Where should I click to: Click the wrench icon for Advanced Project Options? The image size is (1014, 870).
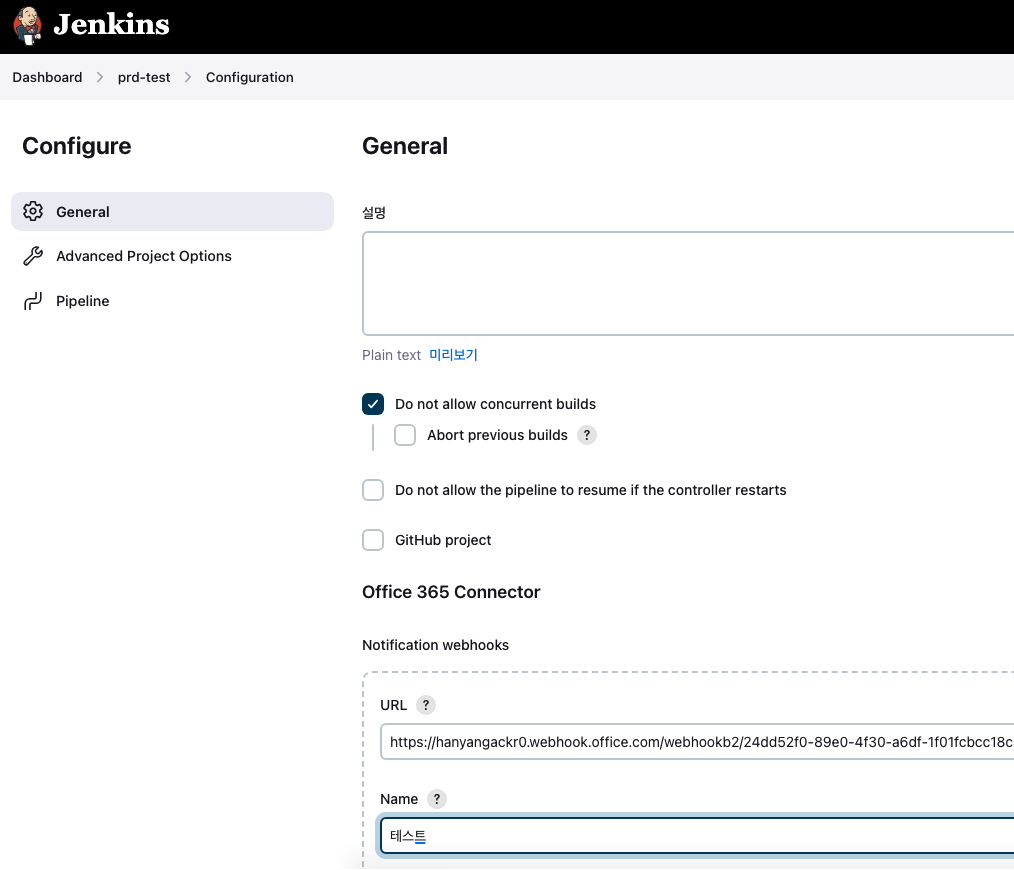pos(33,256)
